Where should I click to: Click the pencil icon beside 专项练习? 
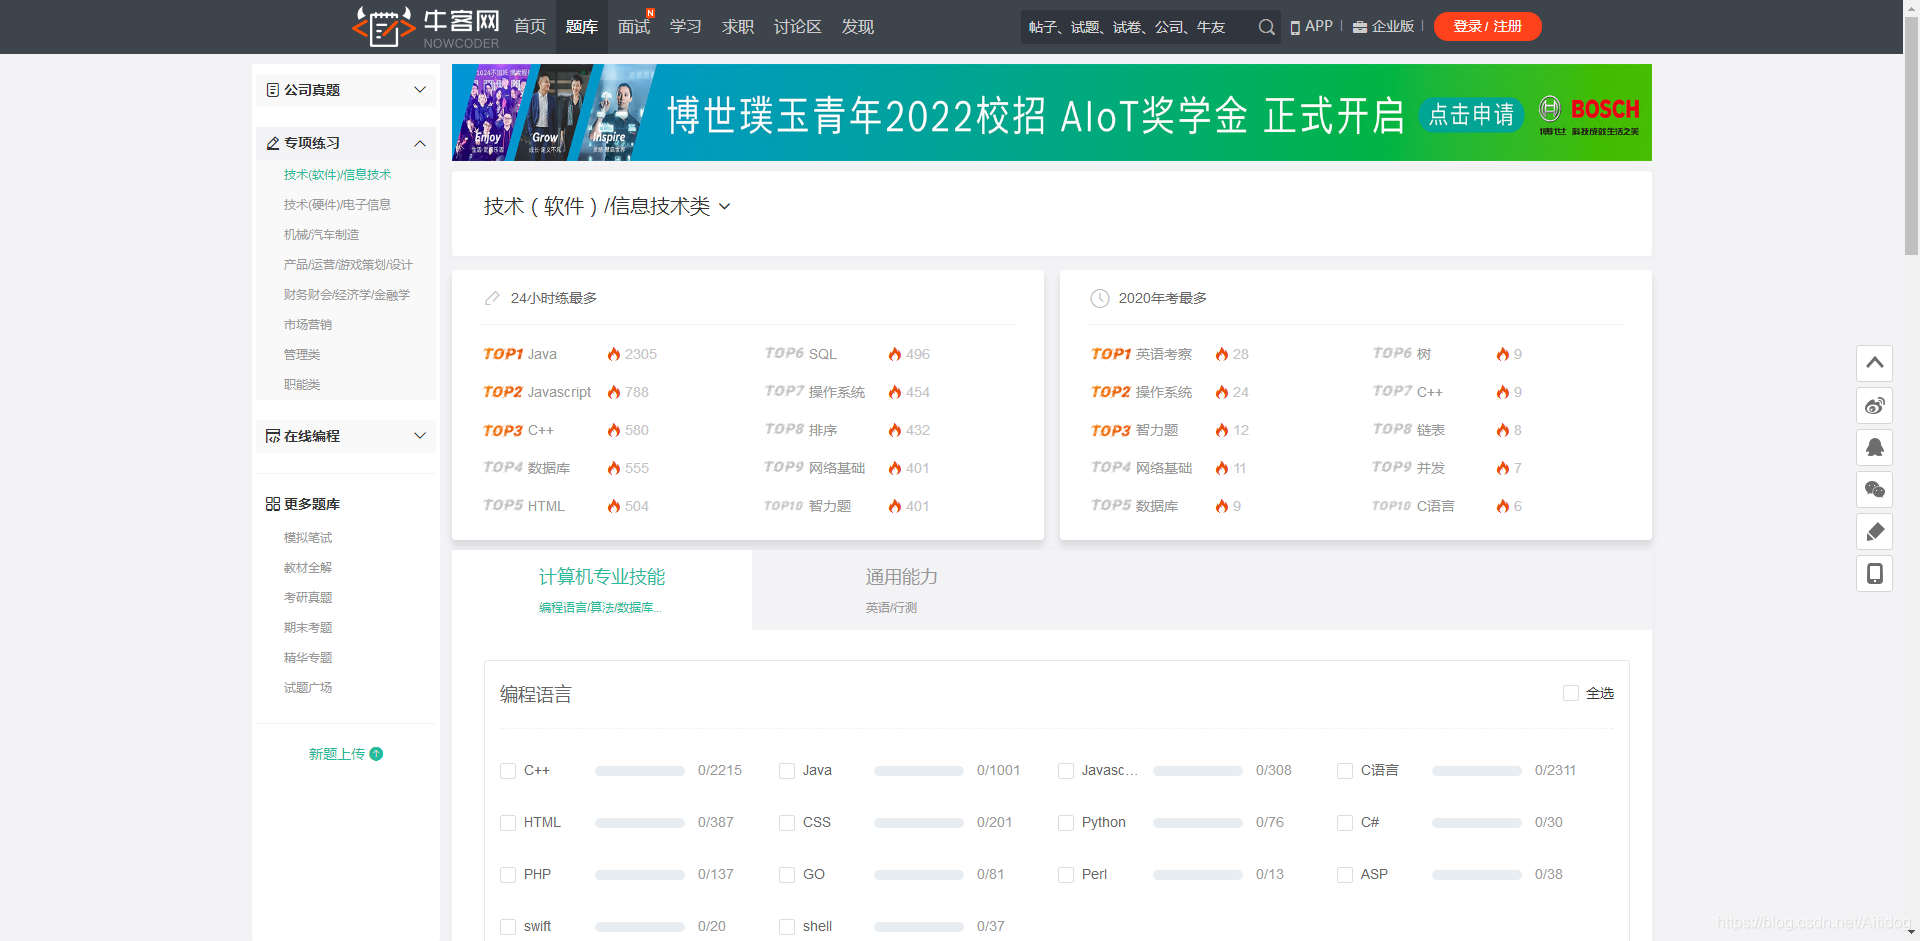click(272, 143)
